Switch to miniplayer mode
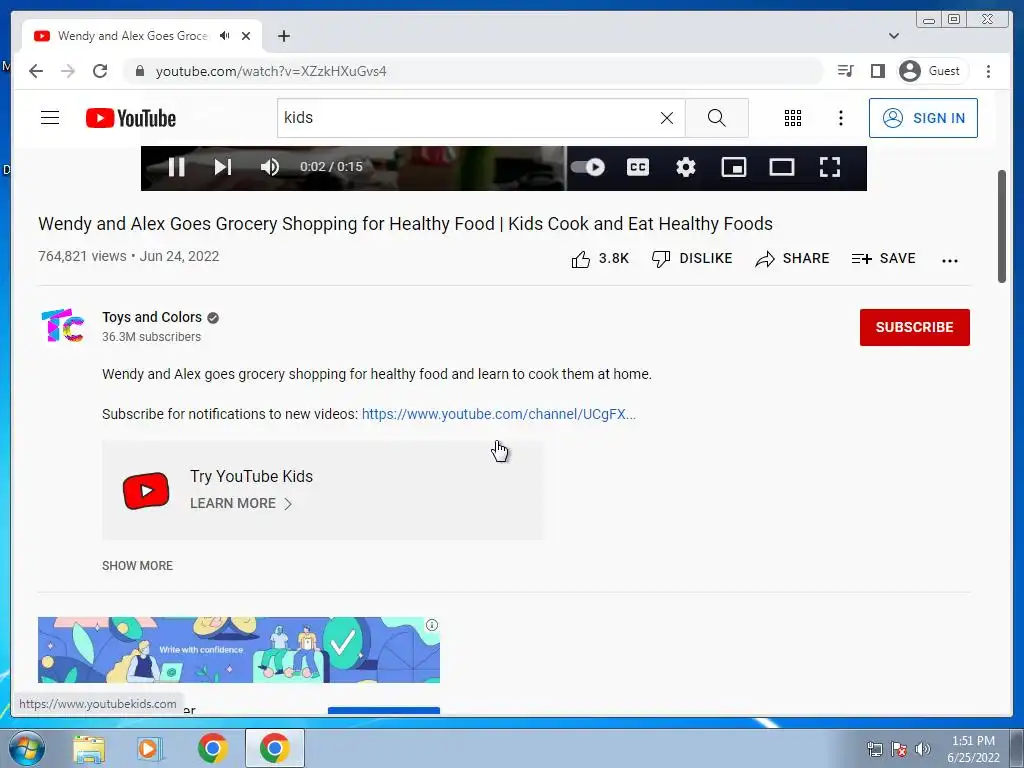This screenshot has width=1024, height=768. 733,167
